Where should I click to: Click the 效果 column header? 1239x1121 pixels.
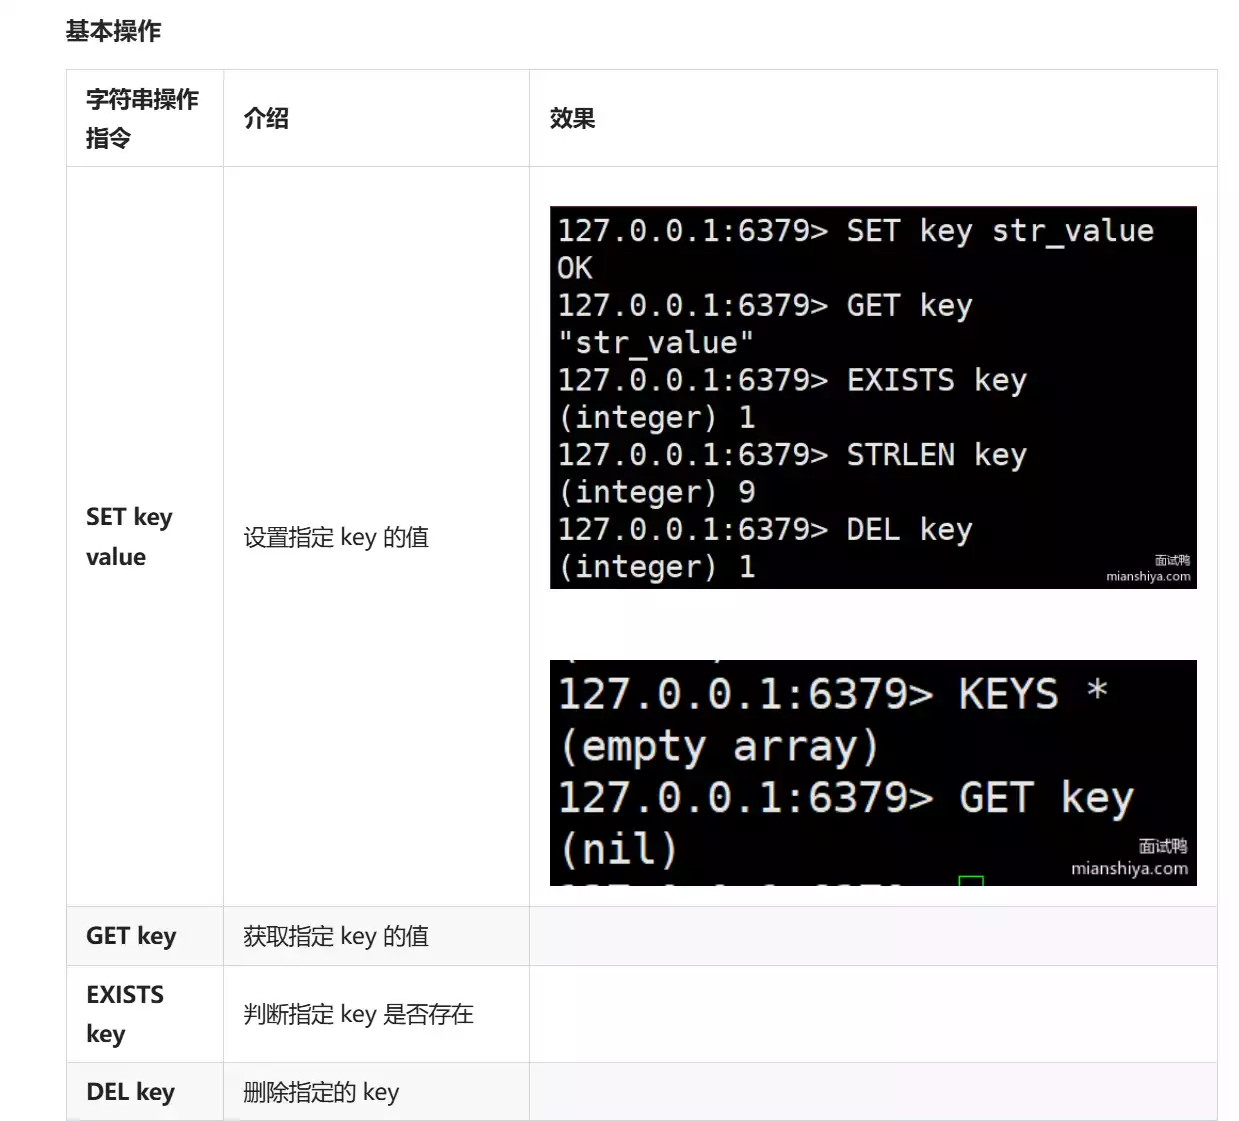coord(572,118)
